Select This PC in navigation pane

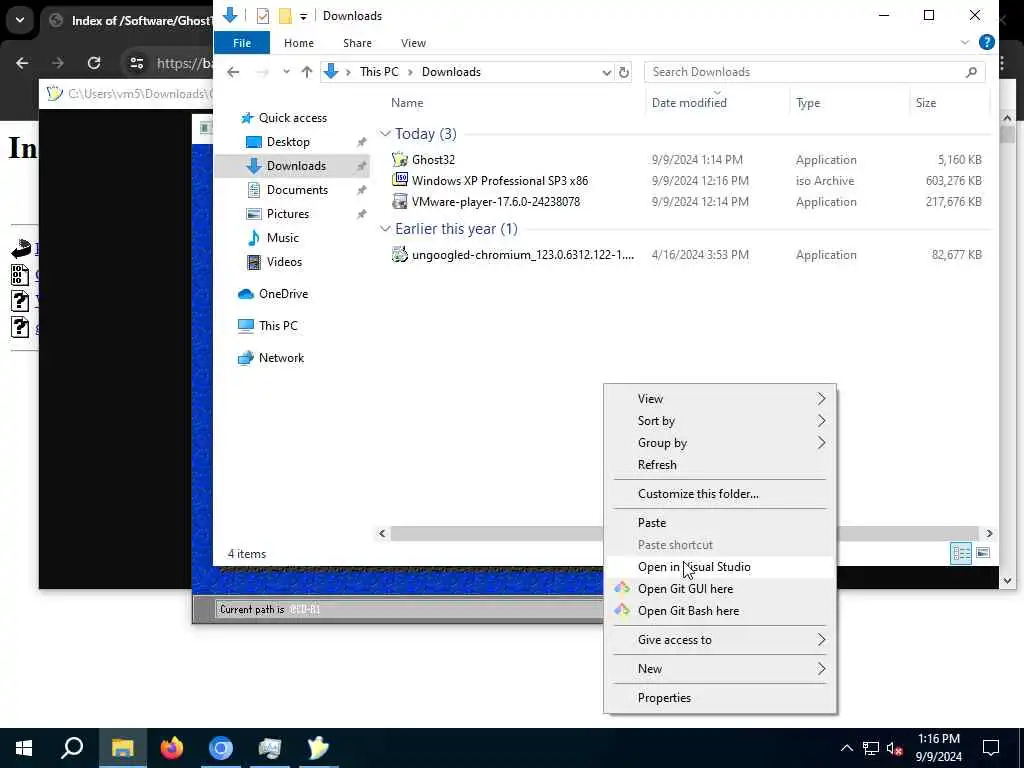point(278,325)
